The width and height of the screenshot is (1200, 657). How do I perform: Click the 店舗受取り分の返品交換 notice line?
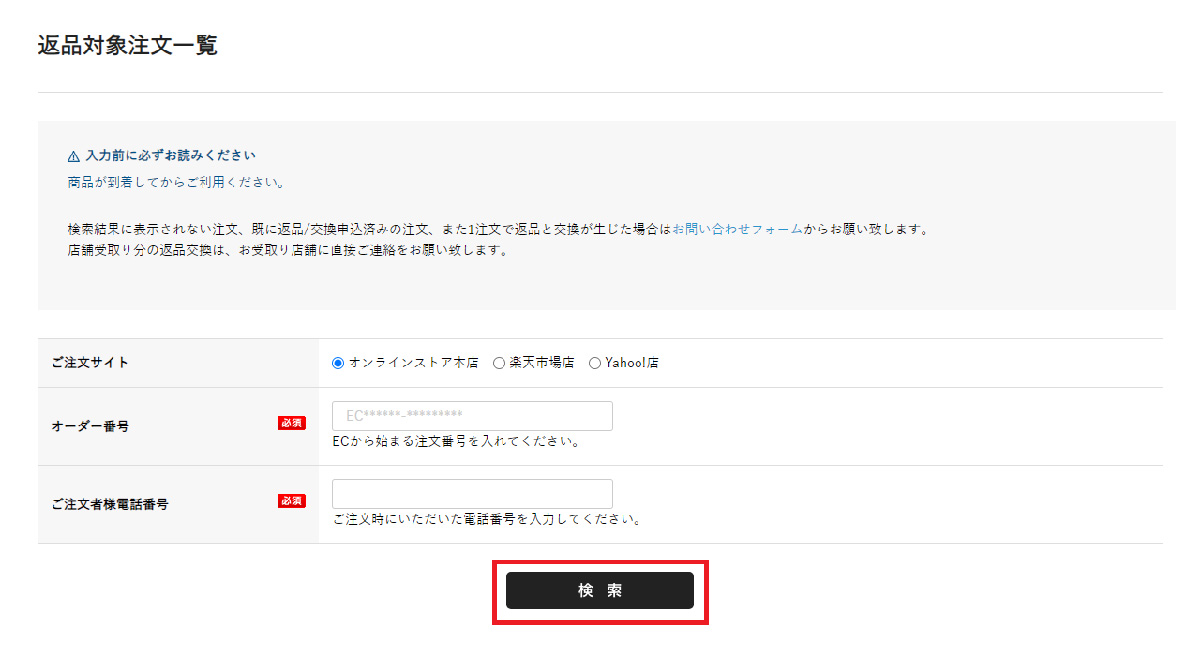pos(282,250)
